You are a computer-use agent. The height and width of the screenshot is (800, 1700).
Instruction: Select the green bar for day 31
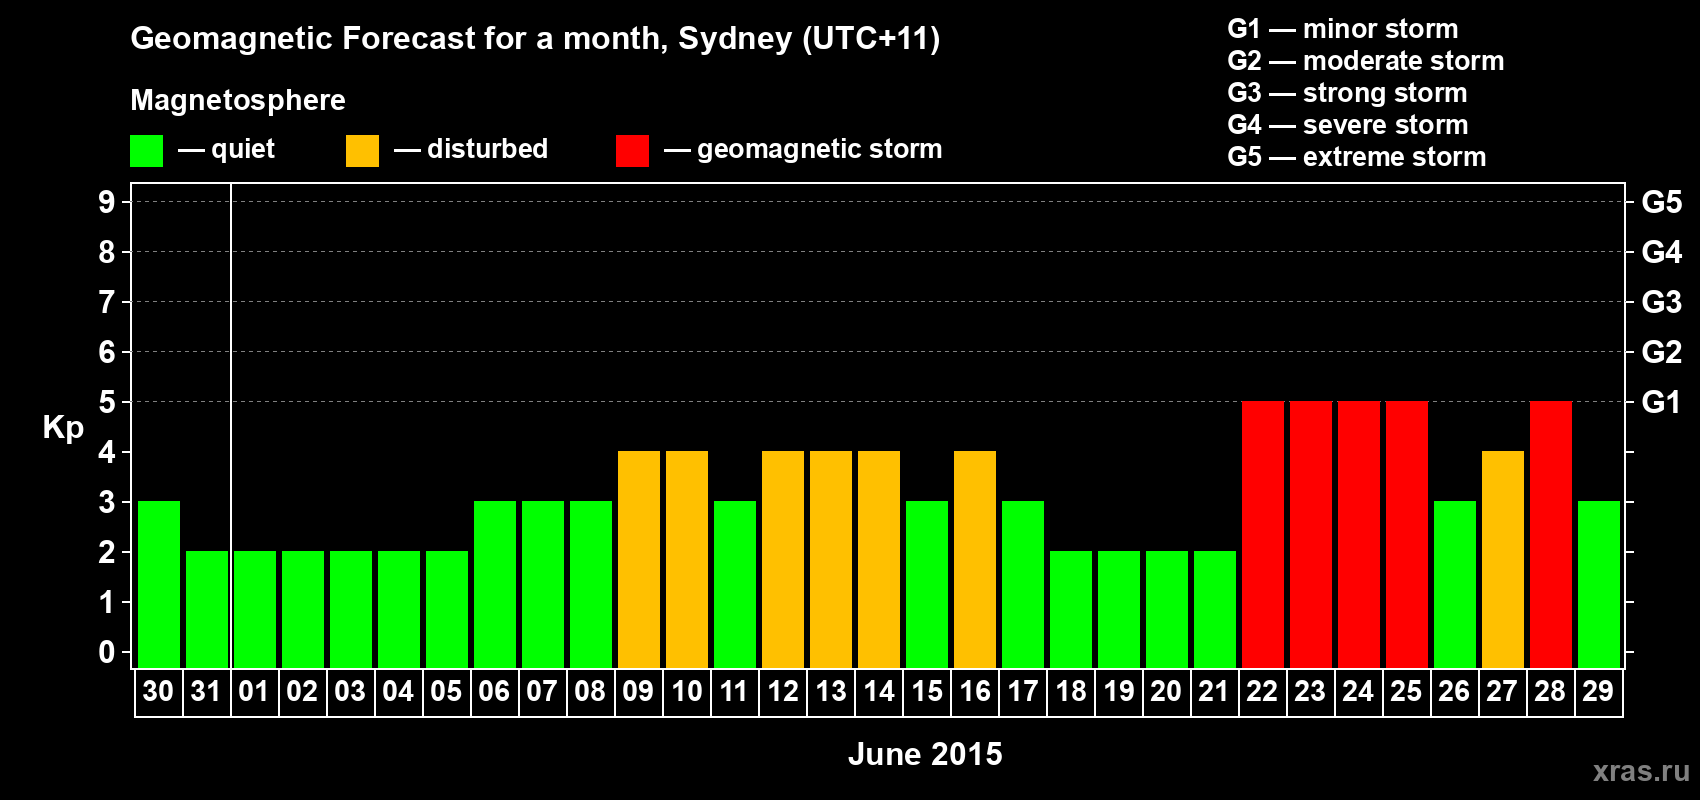pyautogui.click(x=207, y=609)
